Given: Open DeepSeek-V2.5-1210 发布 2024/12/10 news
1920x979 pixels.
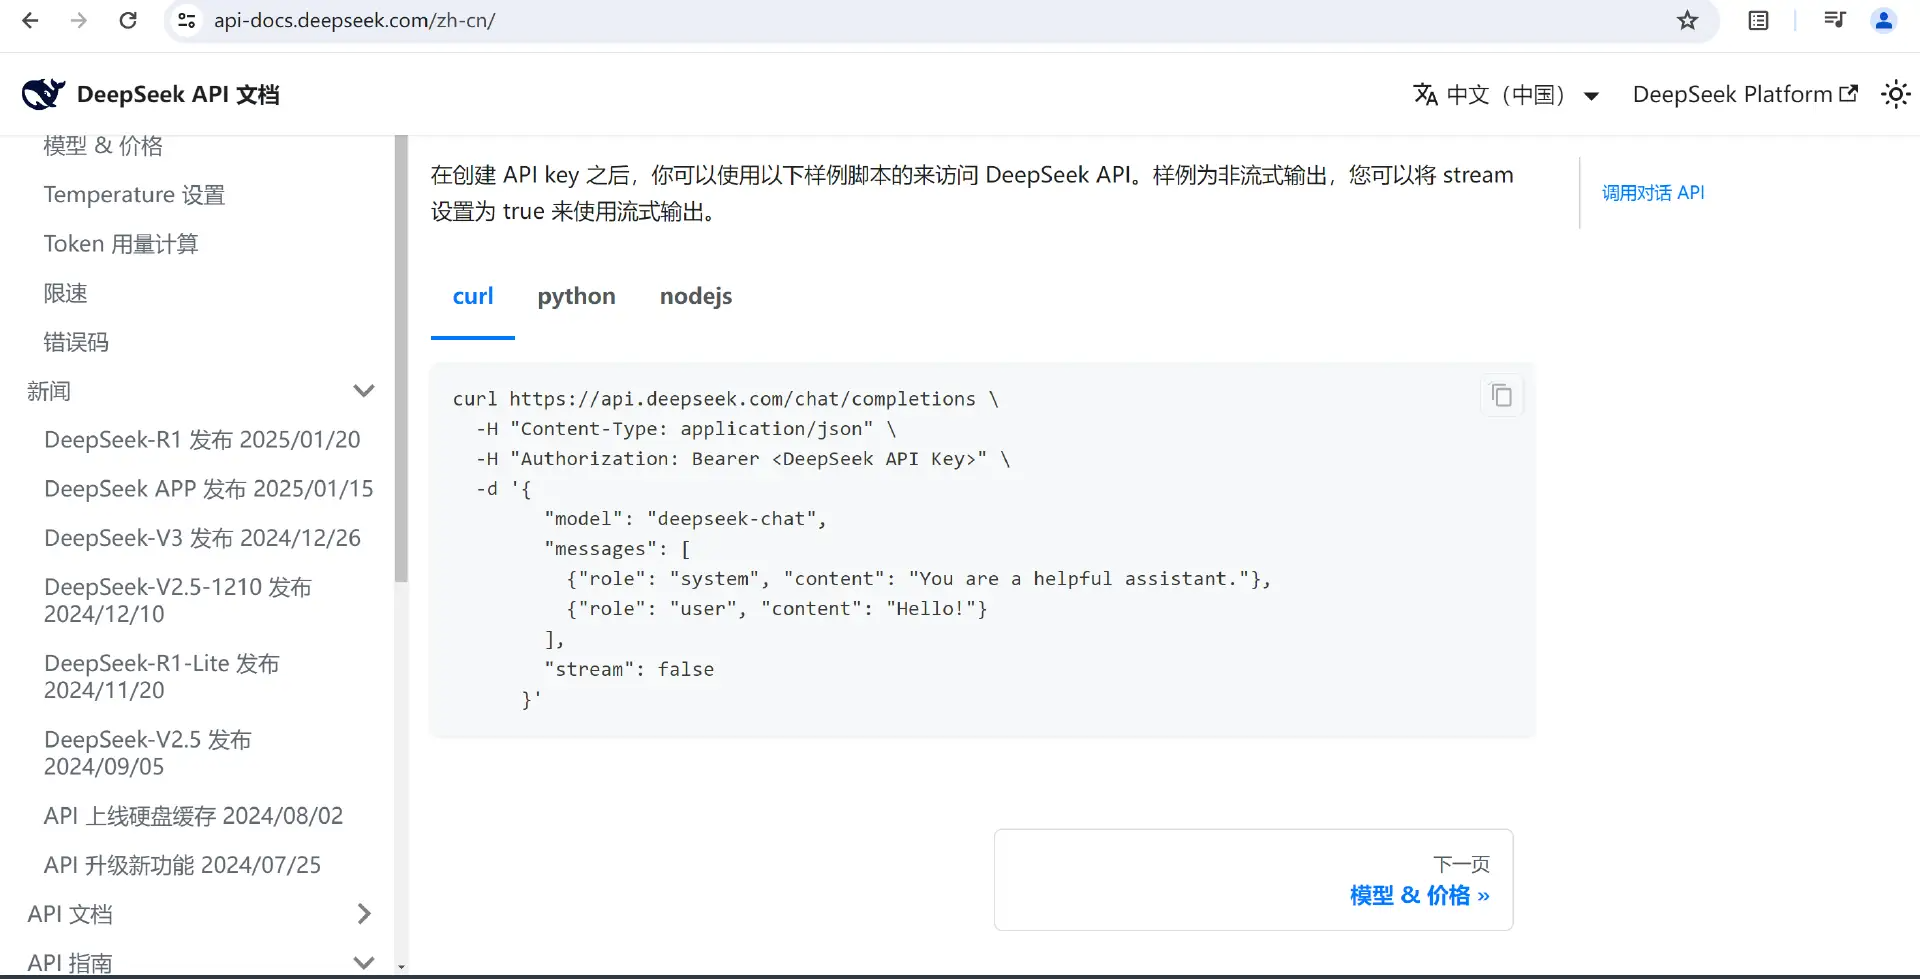Looking at the screenshot, I should pos(178,600).
